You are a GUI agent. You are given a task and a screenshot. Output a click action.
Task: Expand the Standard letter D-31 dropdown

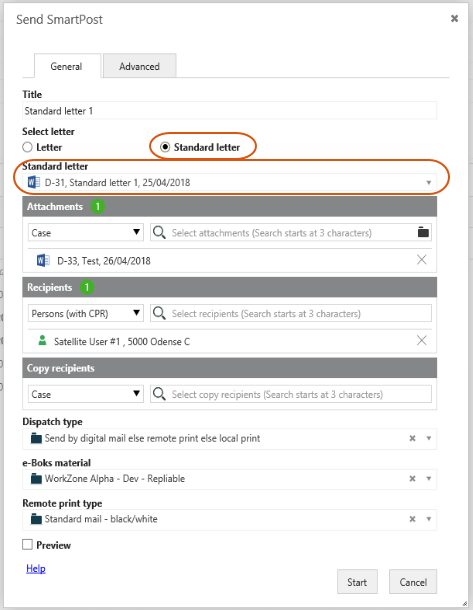229,182
